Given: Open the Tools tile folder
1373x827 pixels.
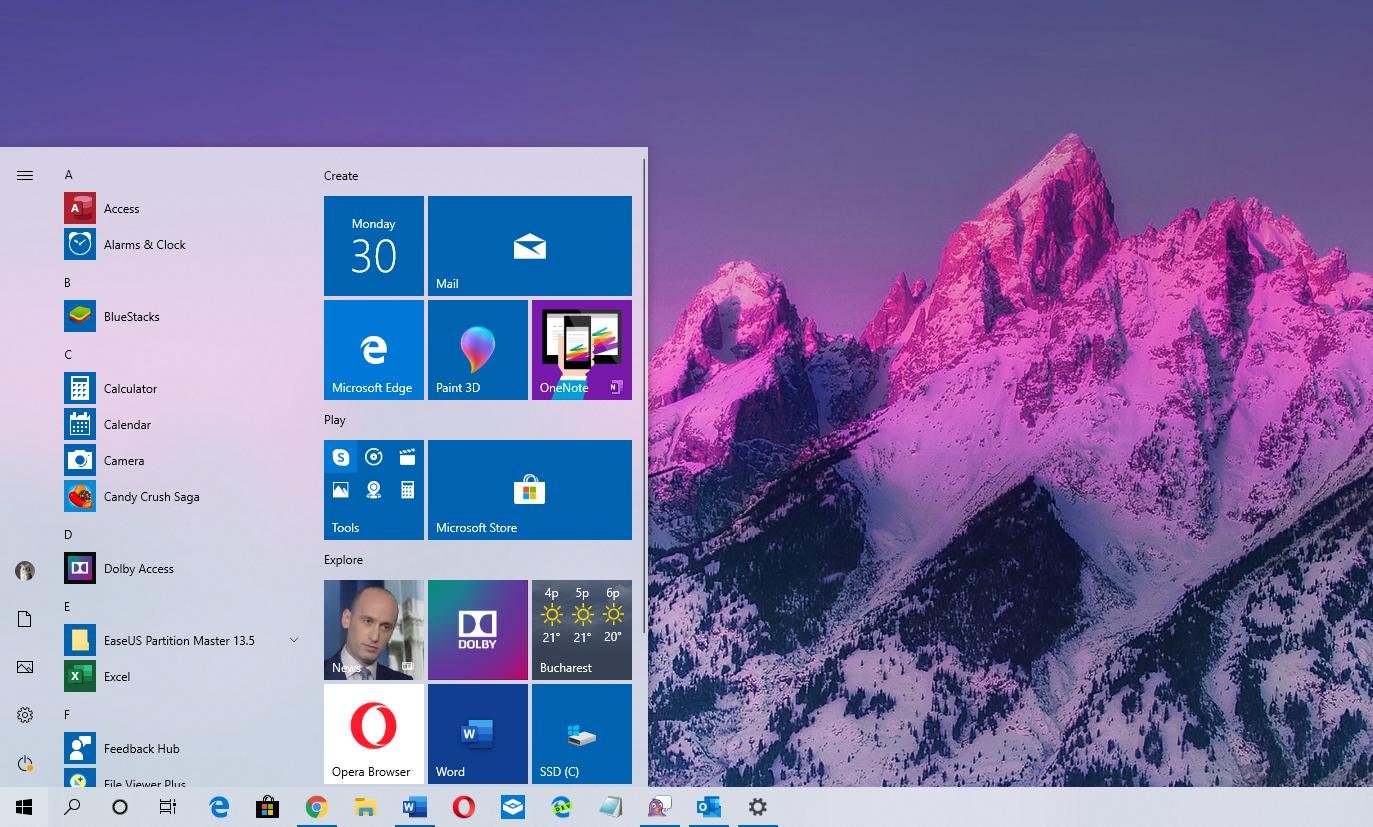Looking at the screenshot, I should (373, 489).
